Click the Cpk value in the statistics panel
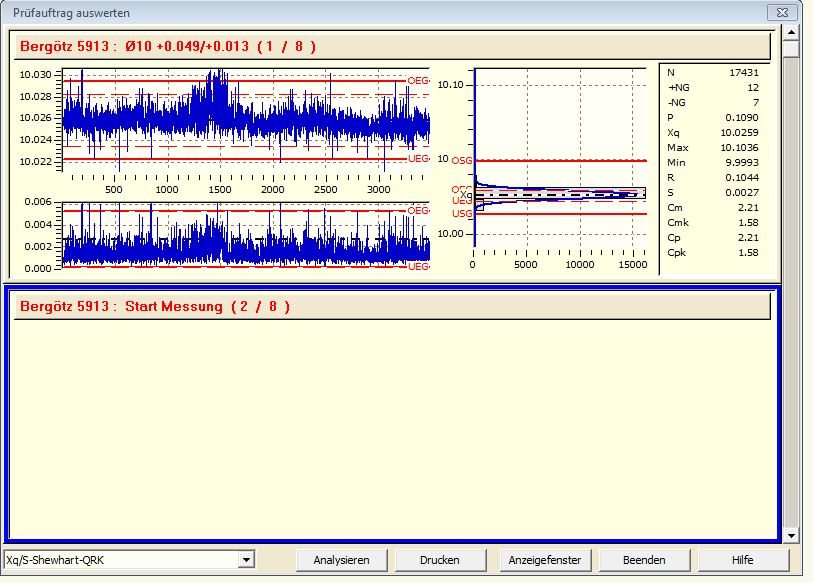This screenshot has height=583, width=813. 739,253
